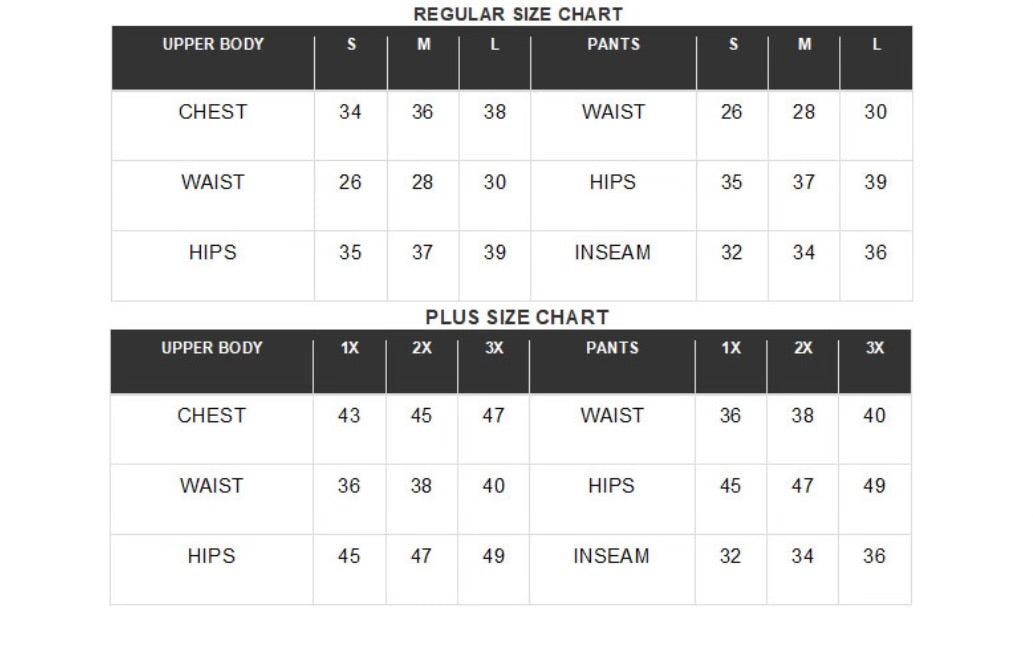
Task: Click plus chart pants hips 3X value 49
Action: [874, 485]
